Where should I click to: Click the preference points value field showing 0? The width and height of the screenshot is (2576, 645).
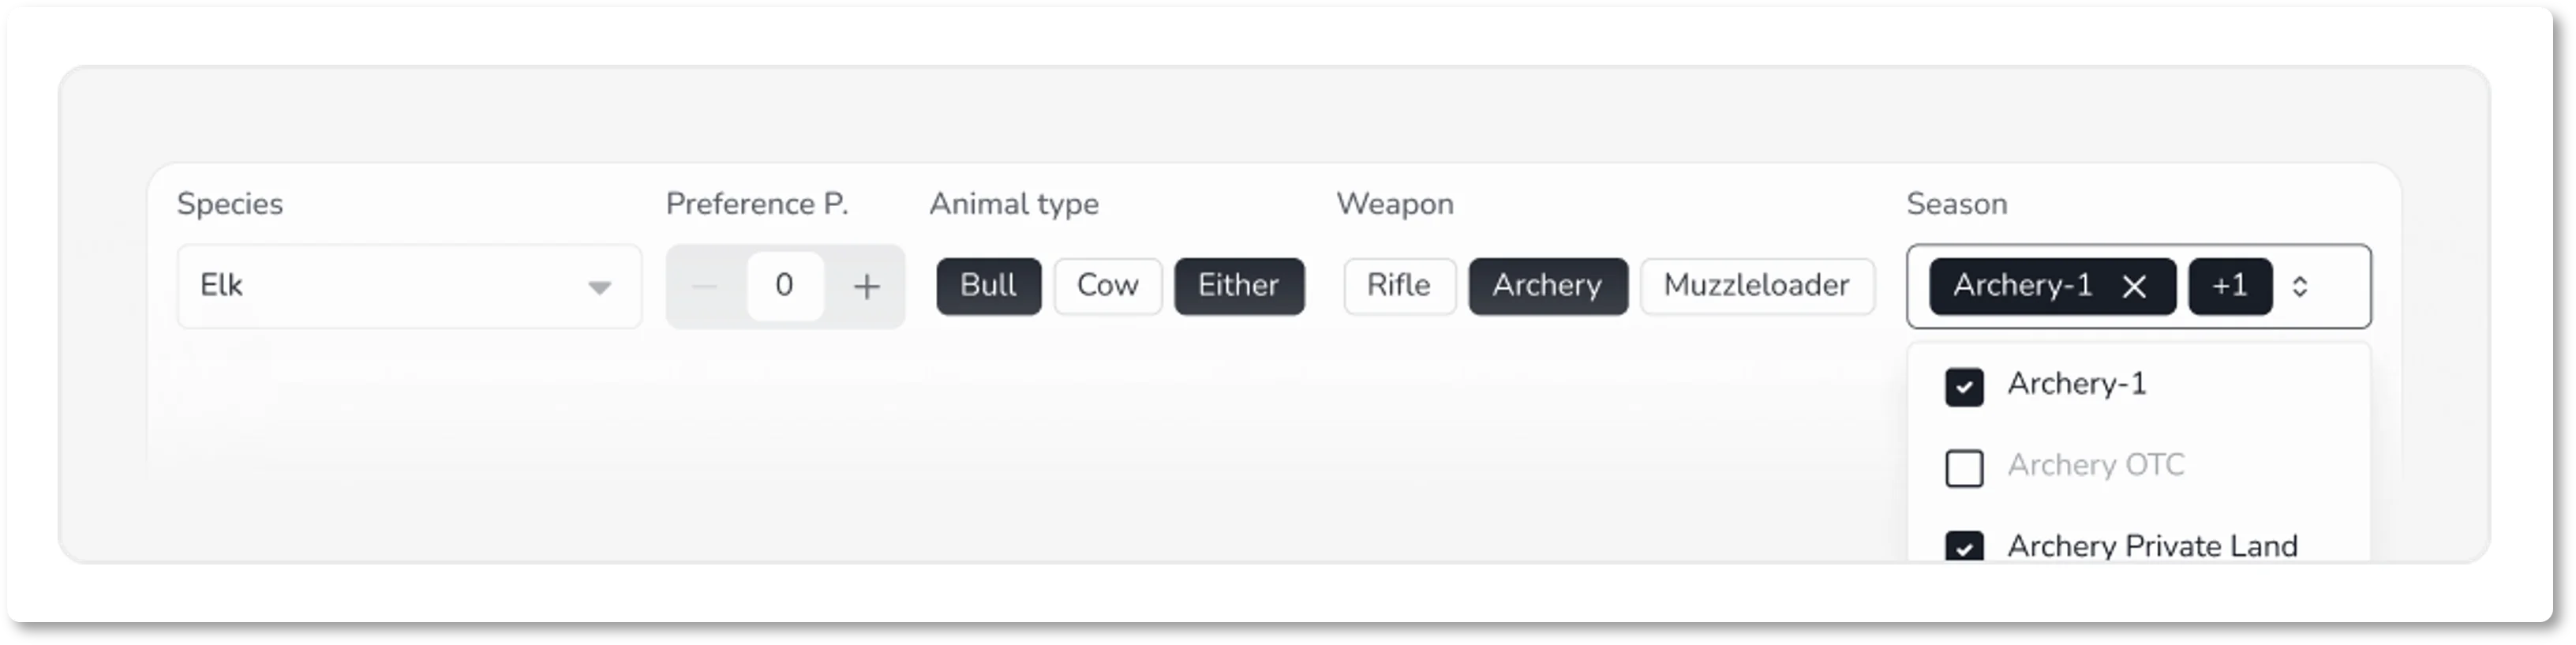point(785,287)
